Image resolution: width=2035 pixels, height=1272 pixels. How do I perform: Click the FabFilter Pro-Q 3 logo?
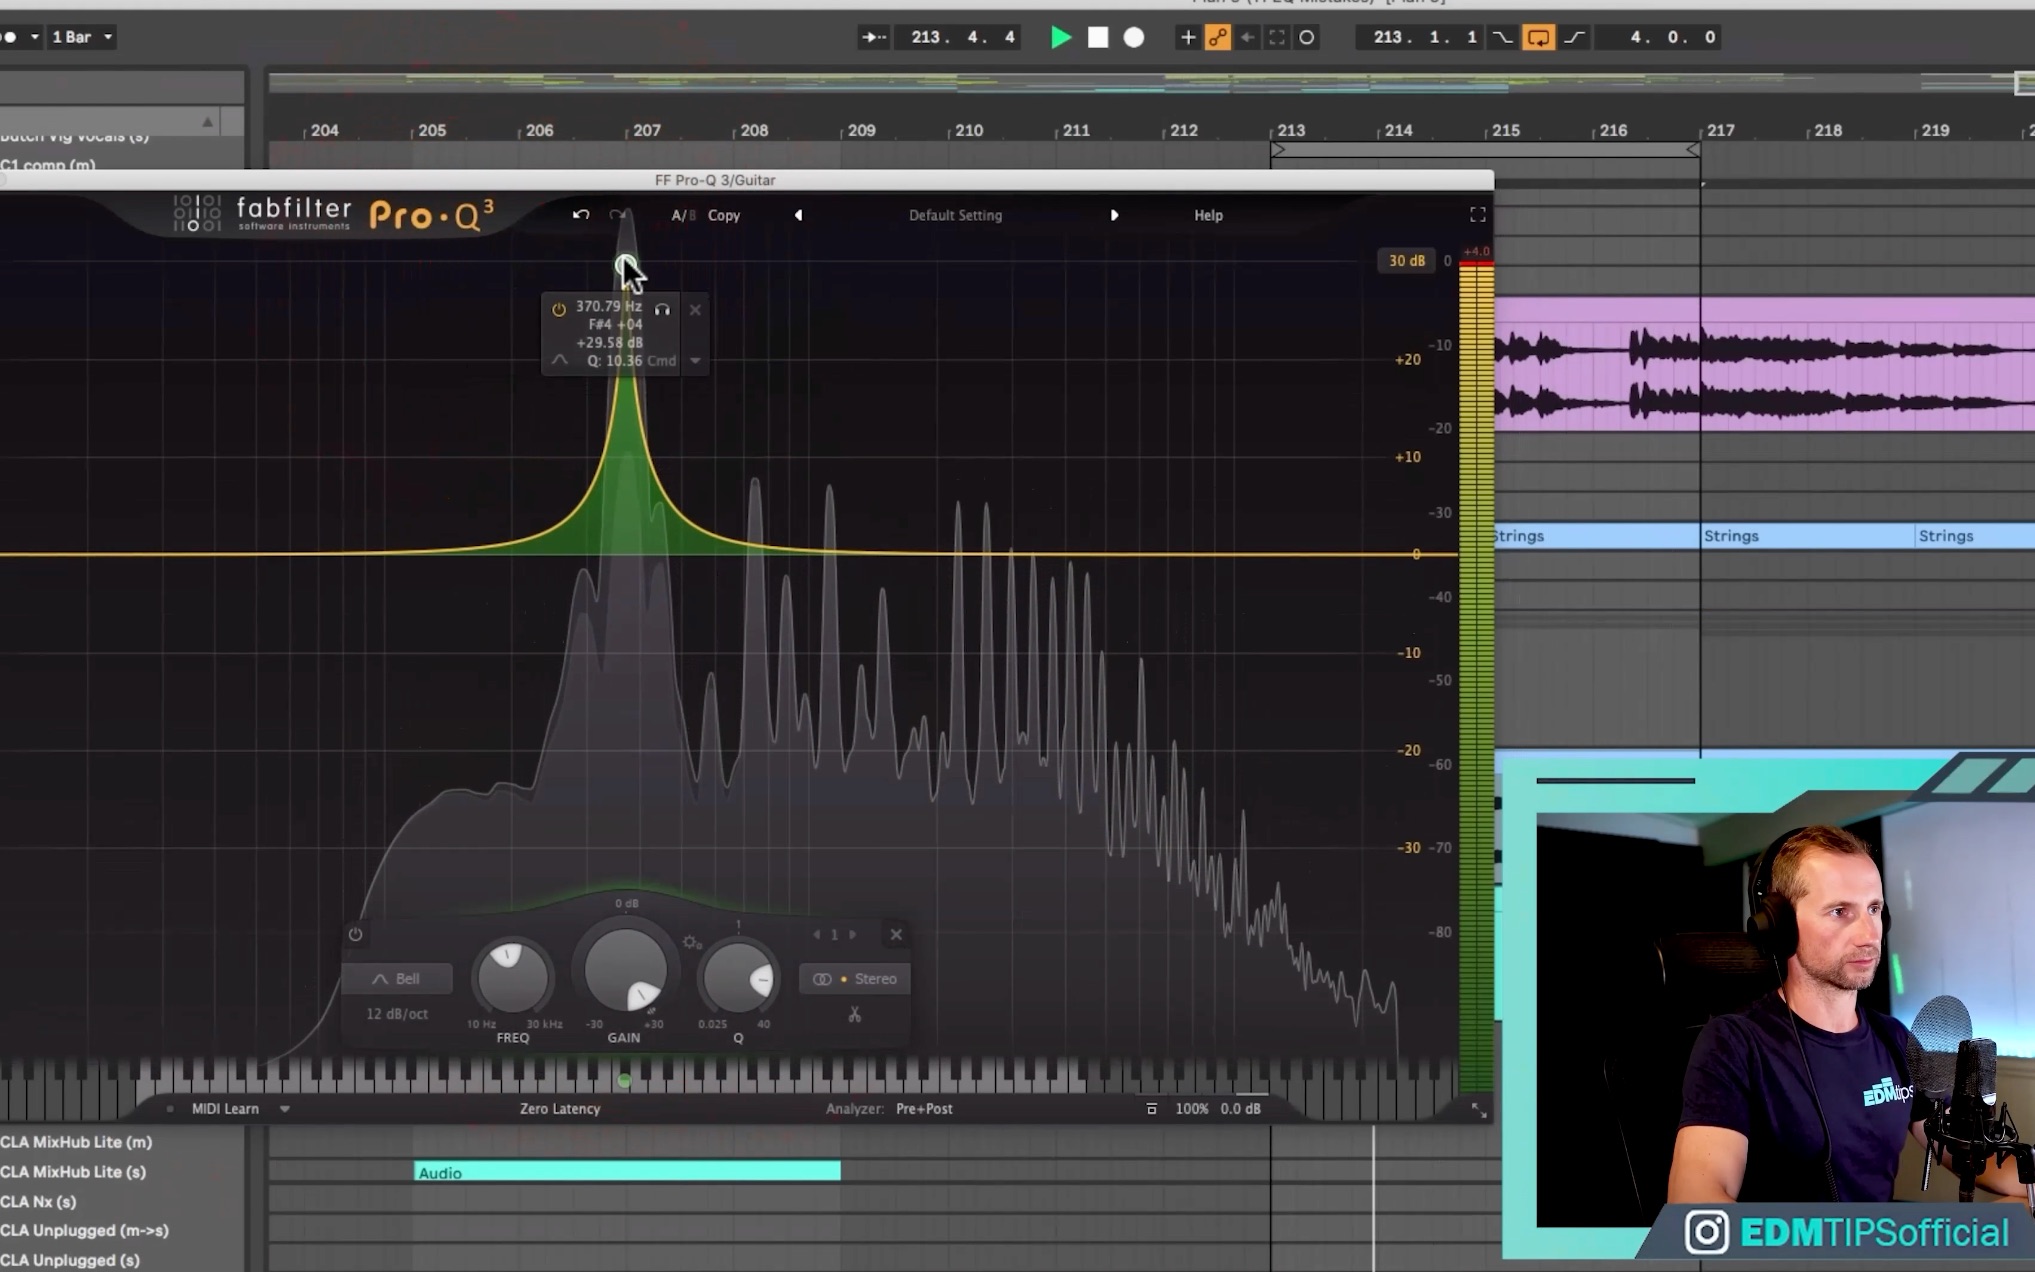pyautogui.click(x=334, y=214)
